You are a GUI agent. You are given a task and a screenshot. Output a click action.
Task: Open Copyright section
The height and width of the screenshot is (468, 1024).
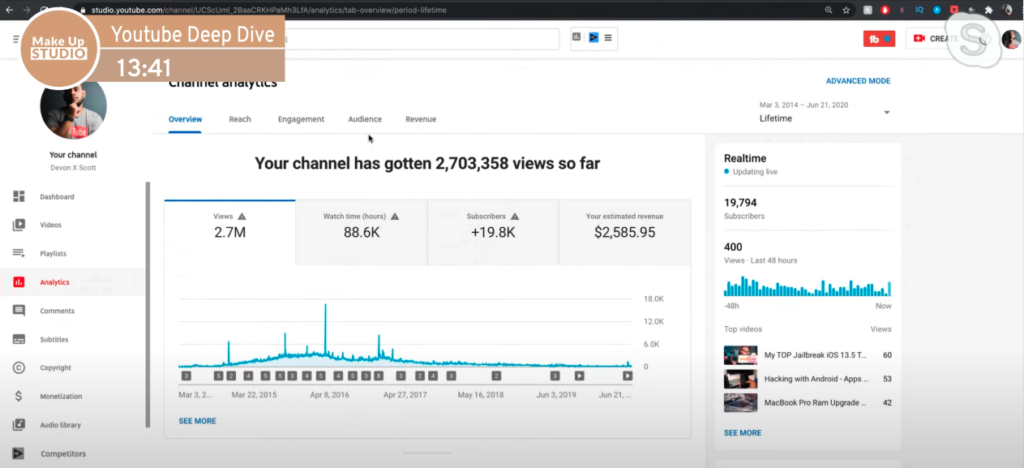55,368
